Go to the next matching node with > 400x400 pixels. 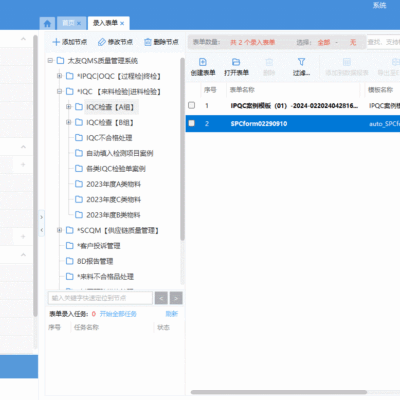click(176, 298)
